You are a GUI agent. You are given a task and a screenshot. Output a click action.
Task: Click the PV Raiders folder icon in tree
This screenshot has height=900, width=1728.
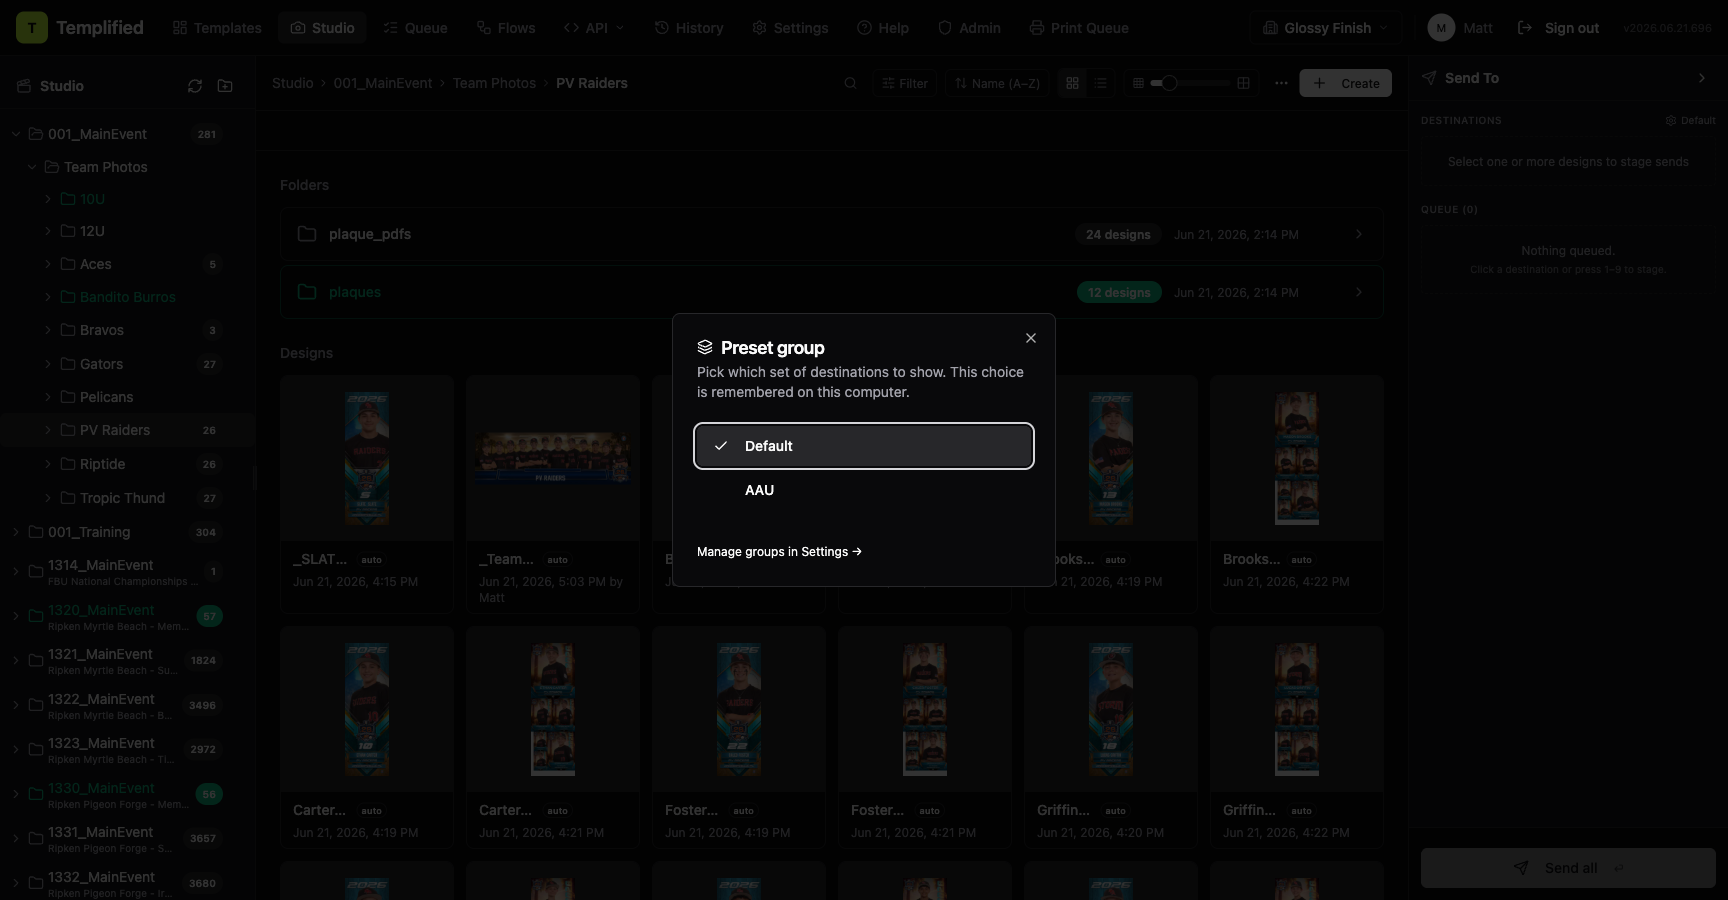point(68,430)
